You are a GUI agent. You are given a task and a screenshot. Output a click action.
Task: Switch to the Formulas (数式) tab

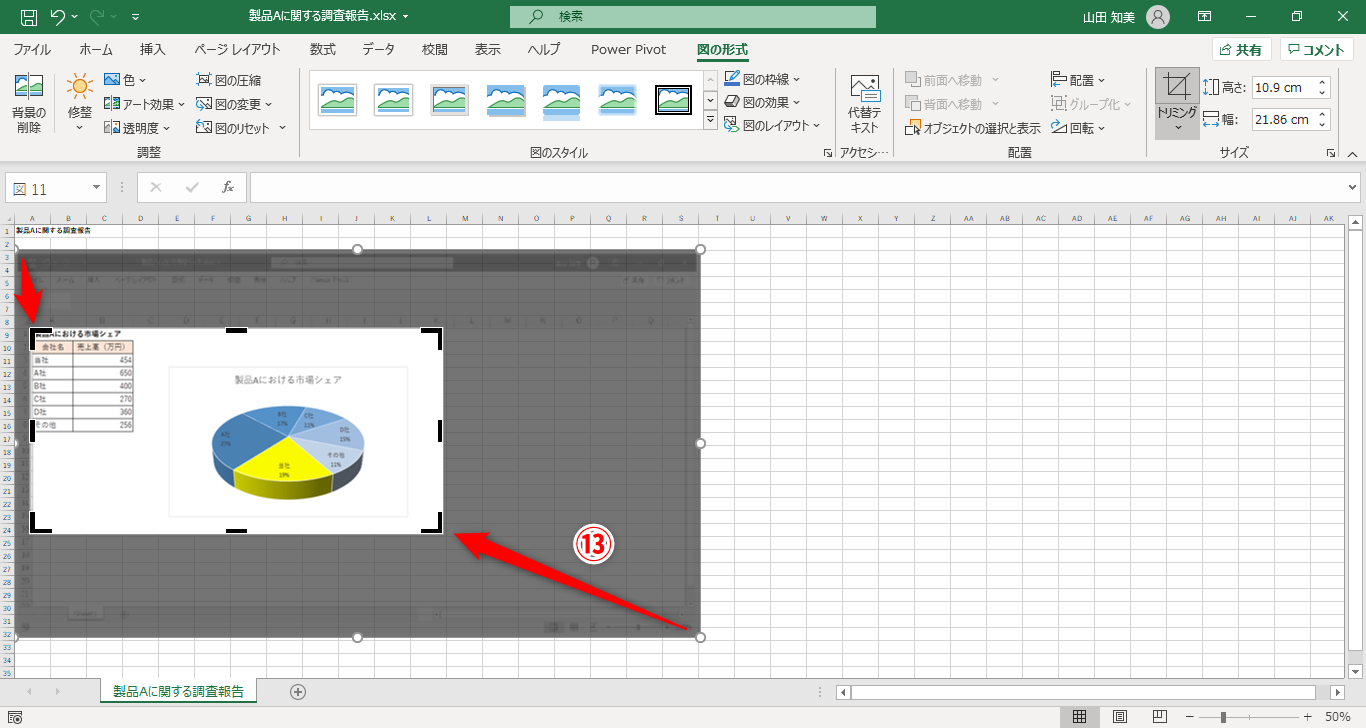(322, 50)
